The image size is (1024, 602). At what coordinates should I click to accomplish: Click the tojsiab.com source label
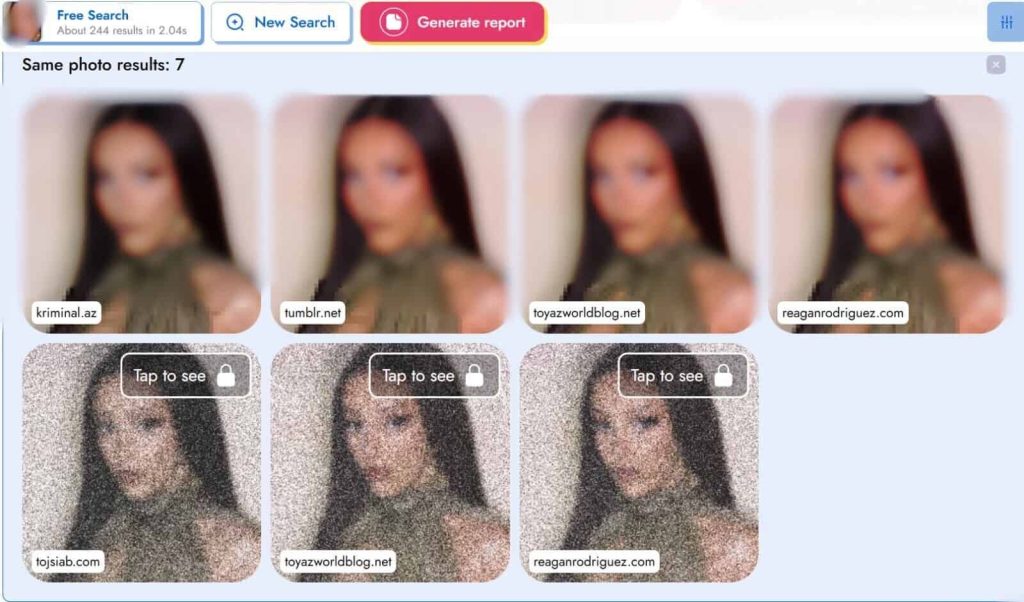pos(68,562)
